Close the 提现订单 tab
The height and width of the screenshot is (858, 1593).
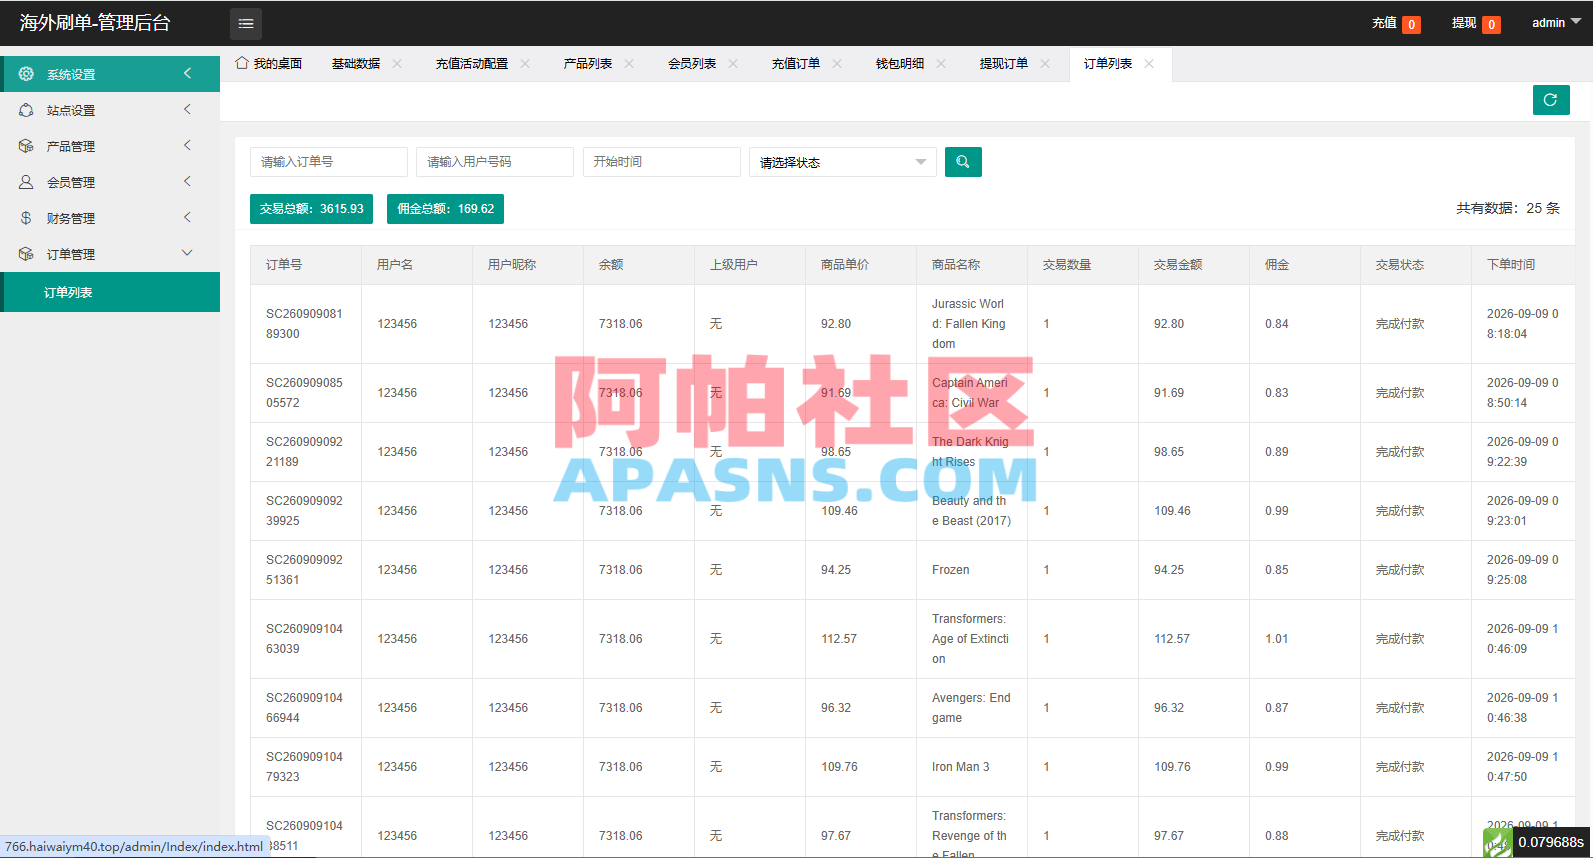click(1045, 63)
